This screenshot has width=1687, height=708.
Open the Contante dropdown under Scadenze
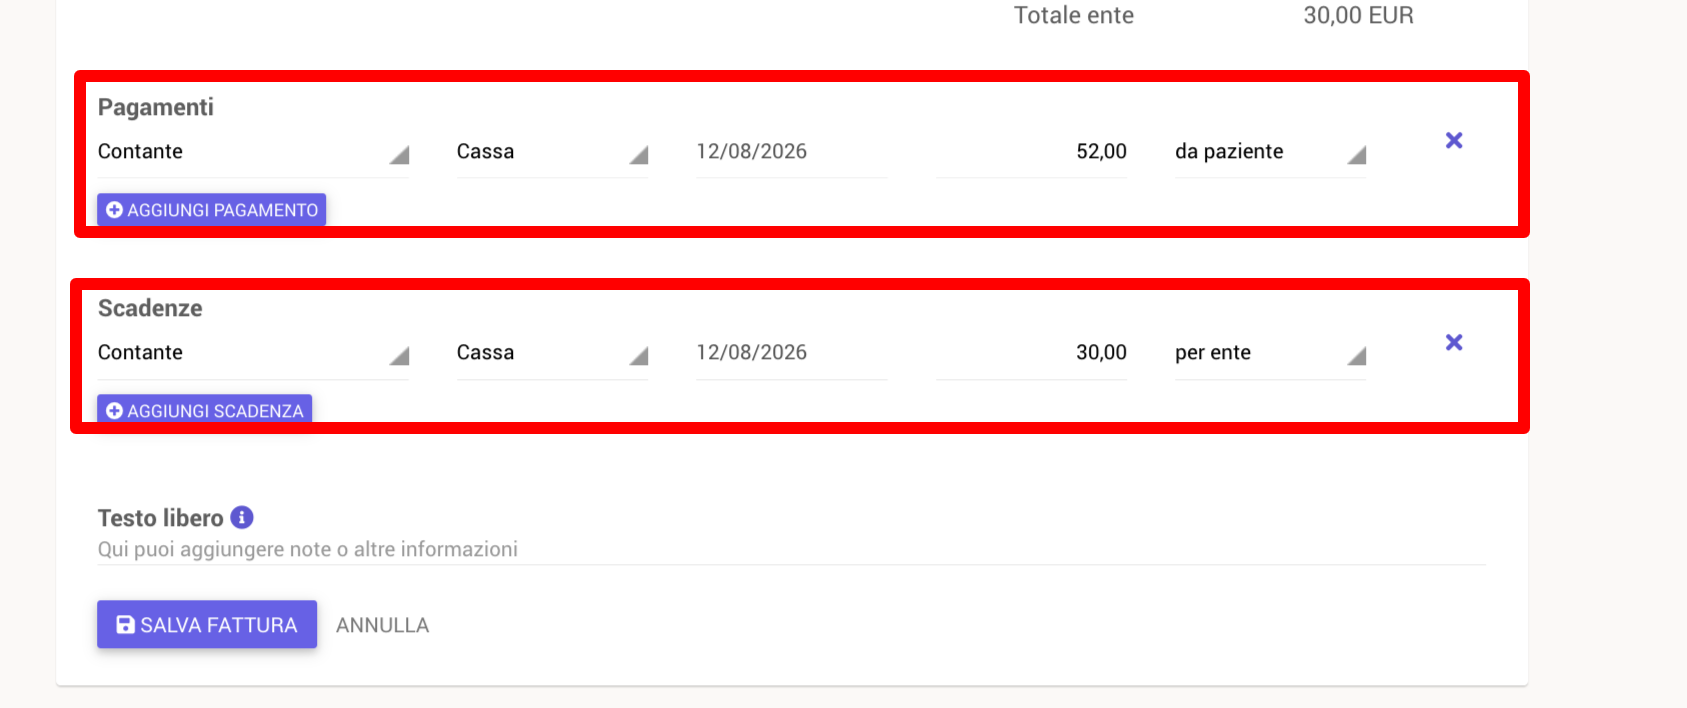coord(253,353)
